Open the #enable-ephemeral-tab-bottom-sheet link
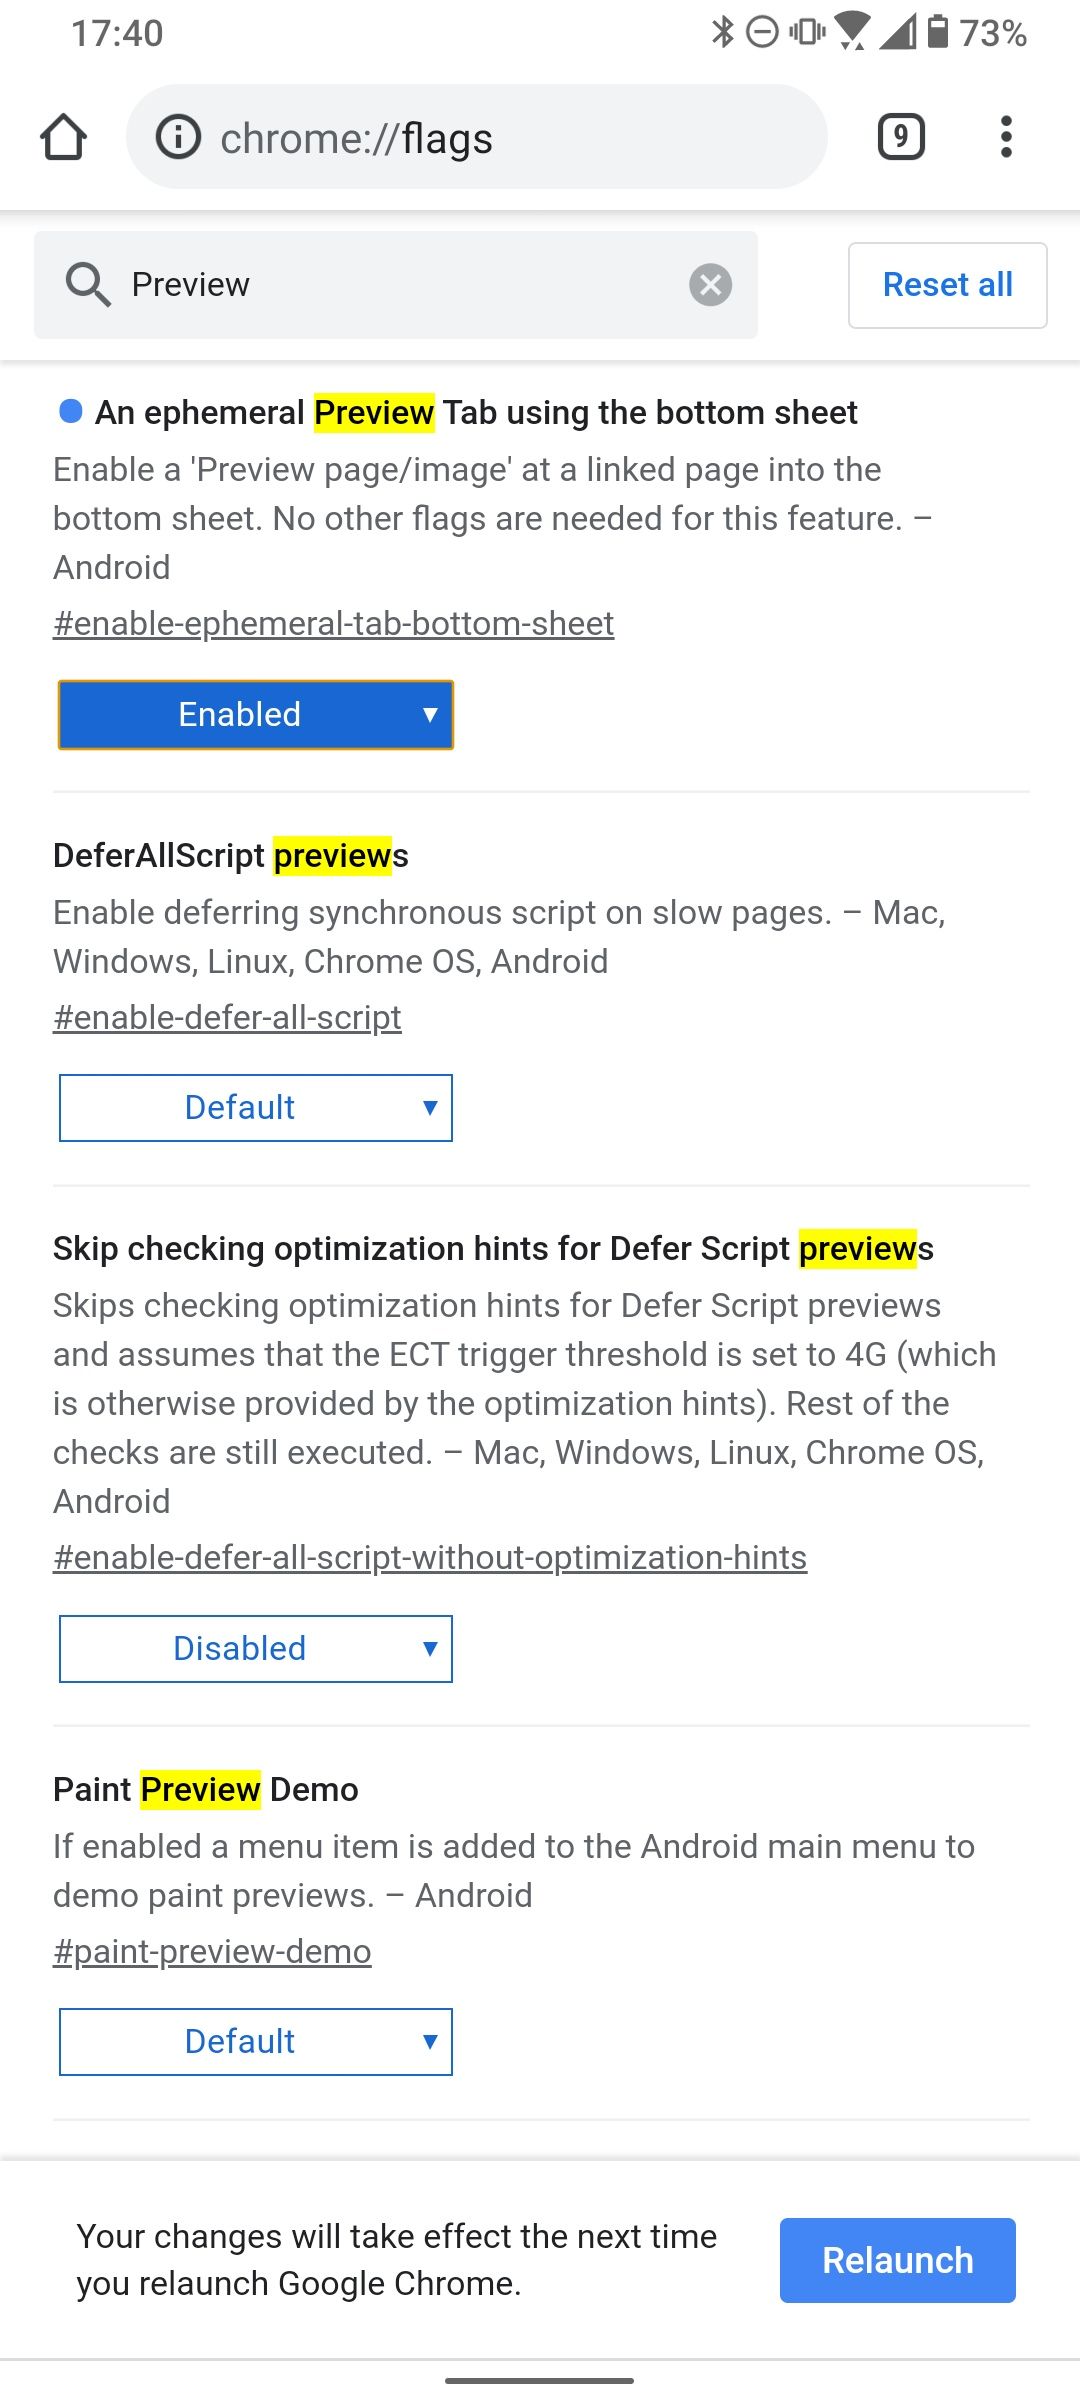The image size is (1080, 2400). coord(333,623)
